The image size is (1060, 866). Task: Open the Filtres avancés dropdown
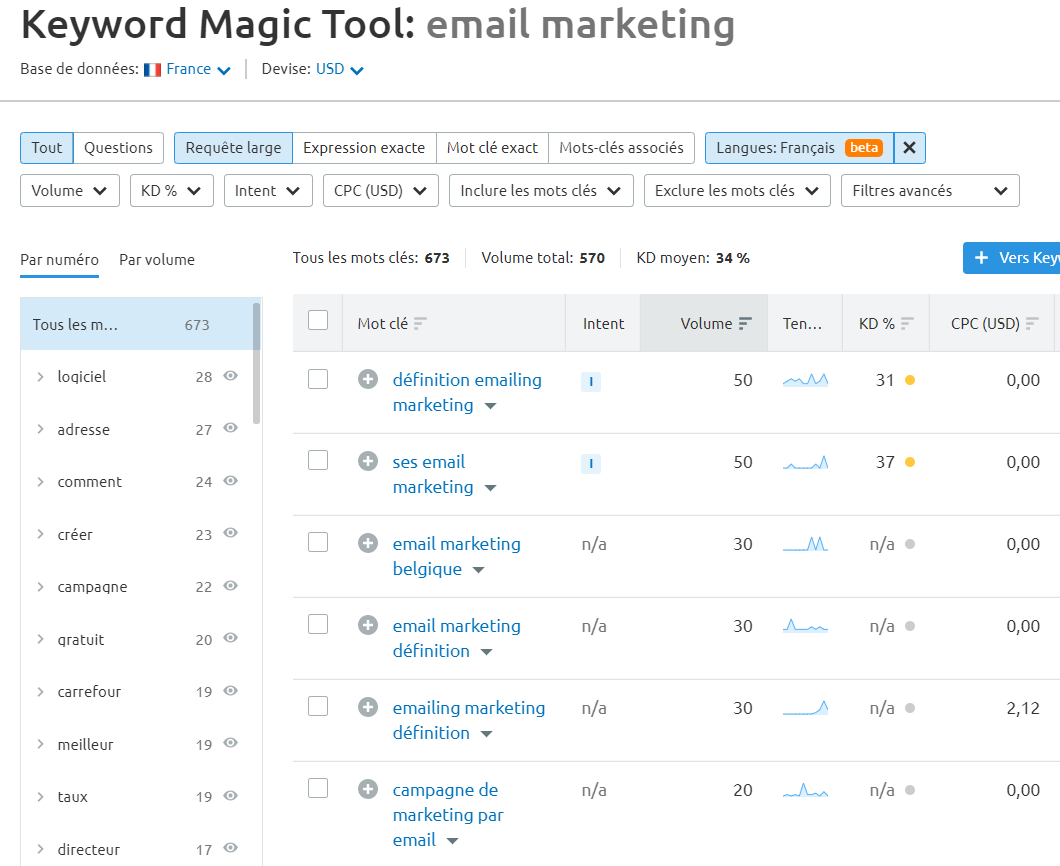tap(929, 190)
